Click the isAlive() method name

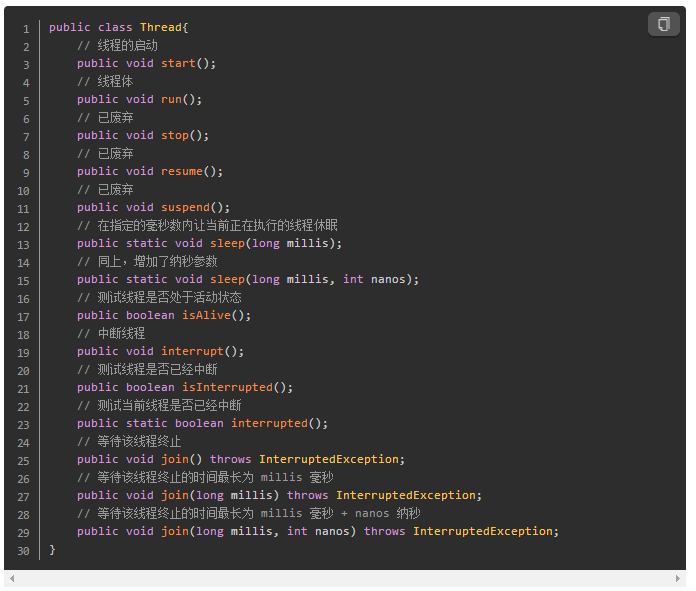206,315
